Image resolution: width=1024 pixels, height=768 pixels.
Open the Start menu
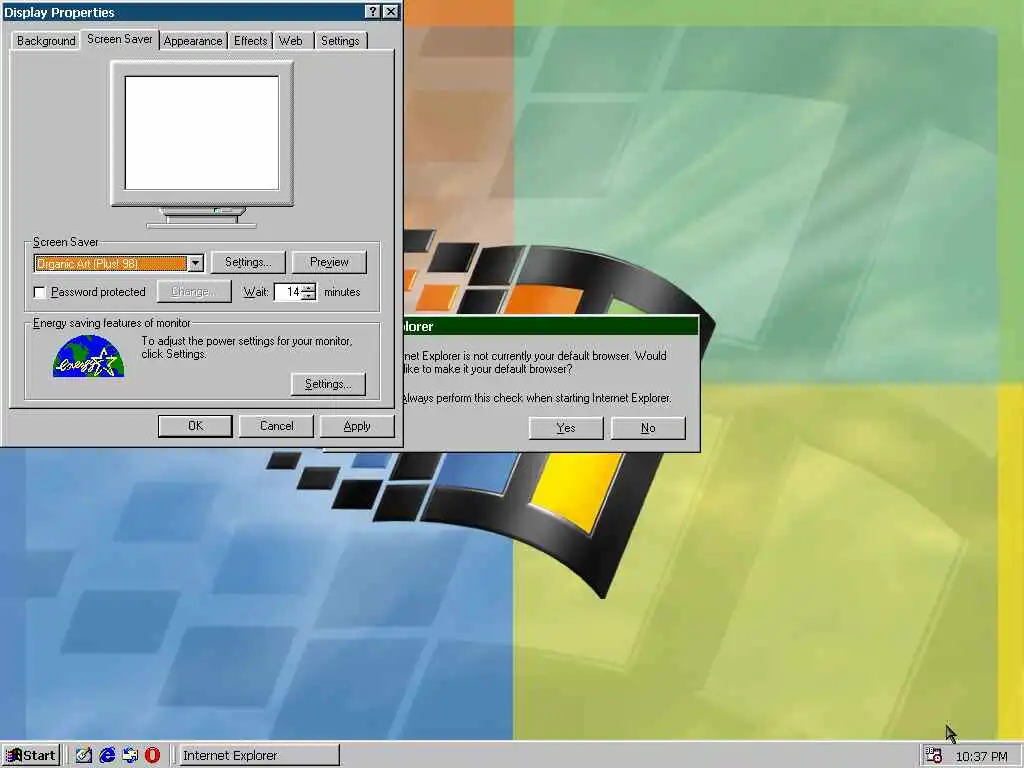coord(31,756)
